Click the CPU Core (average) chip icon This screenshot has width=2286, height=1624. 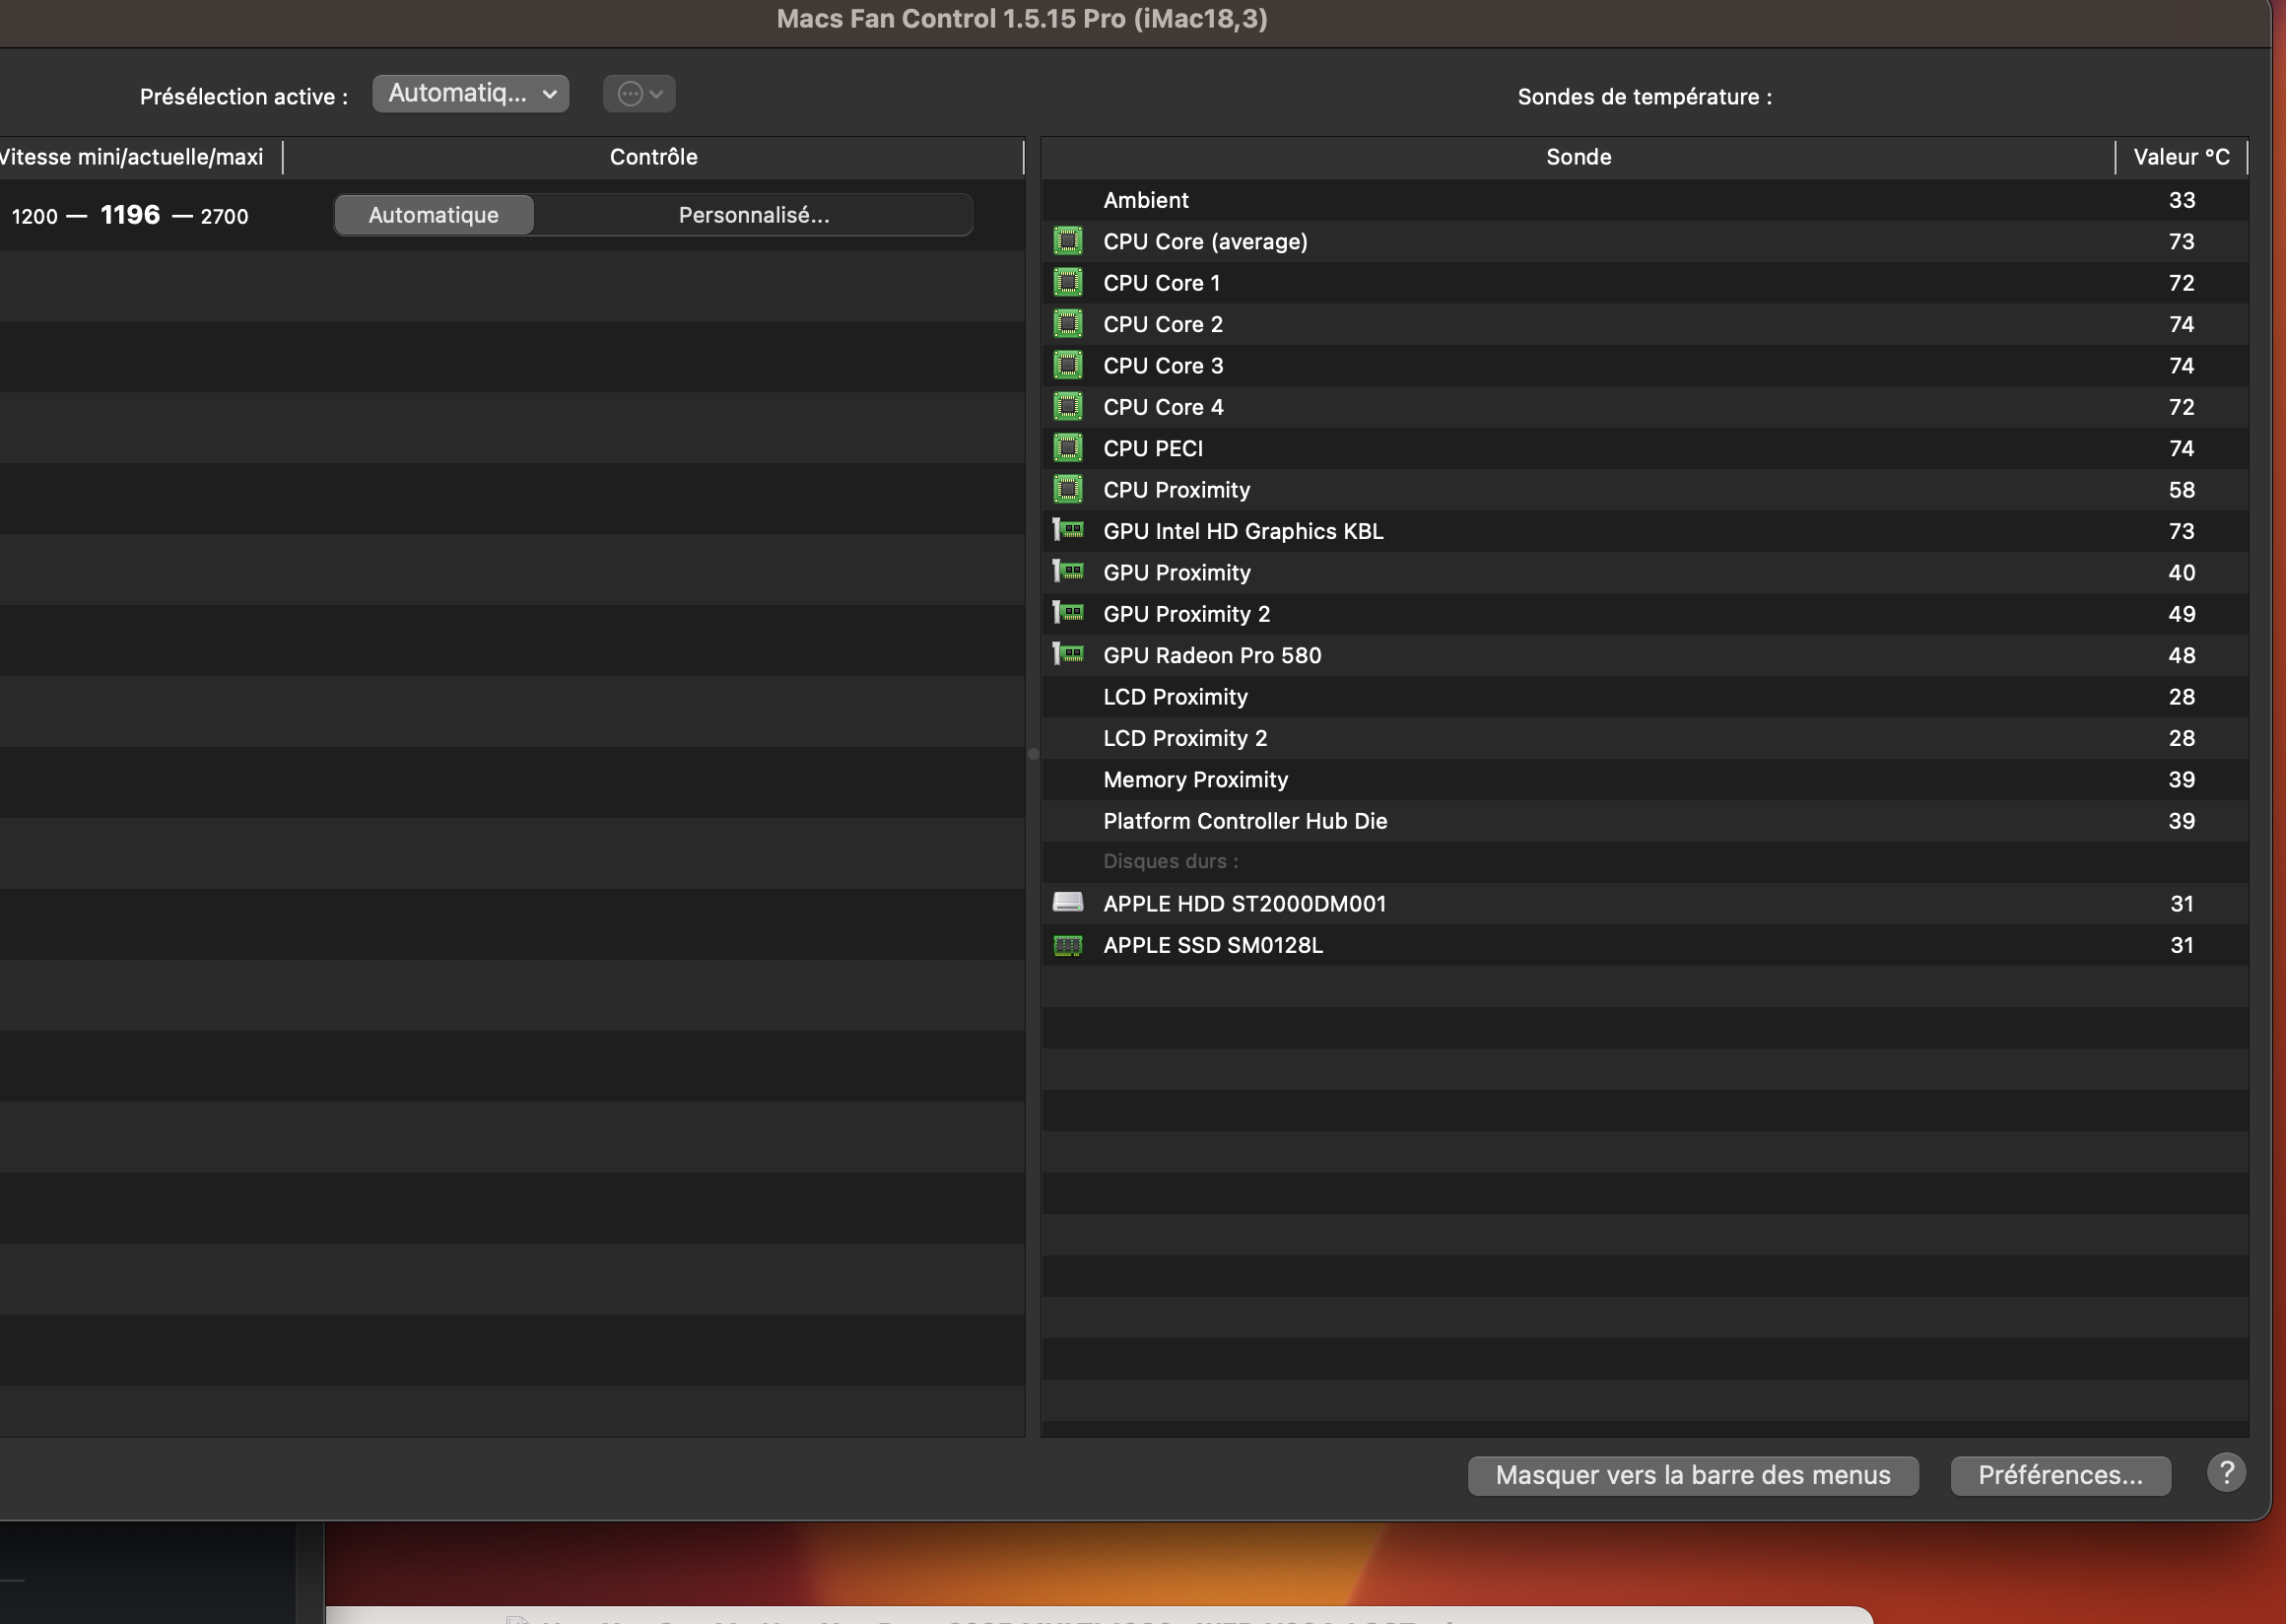(x=1067, y=241)
